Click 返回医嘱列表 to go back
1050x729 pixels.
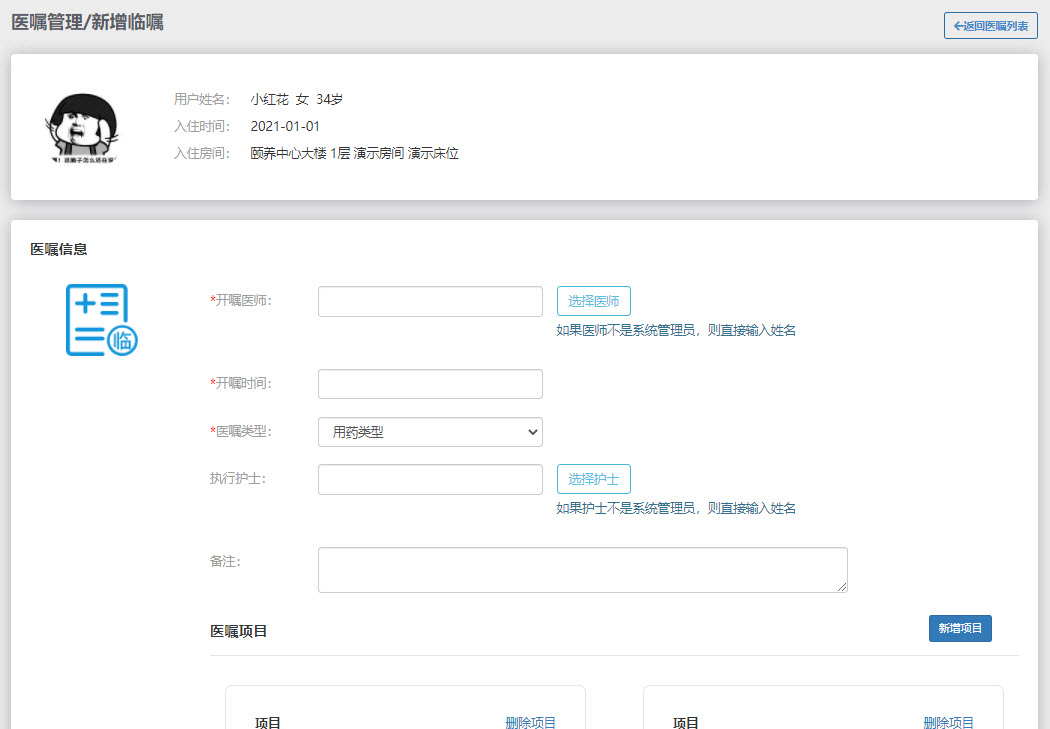pos(989,25)
